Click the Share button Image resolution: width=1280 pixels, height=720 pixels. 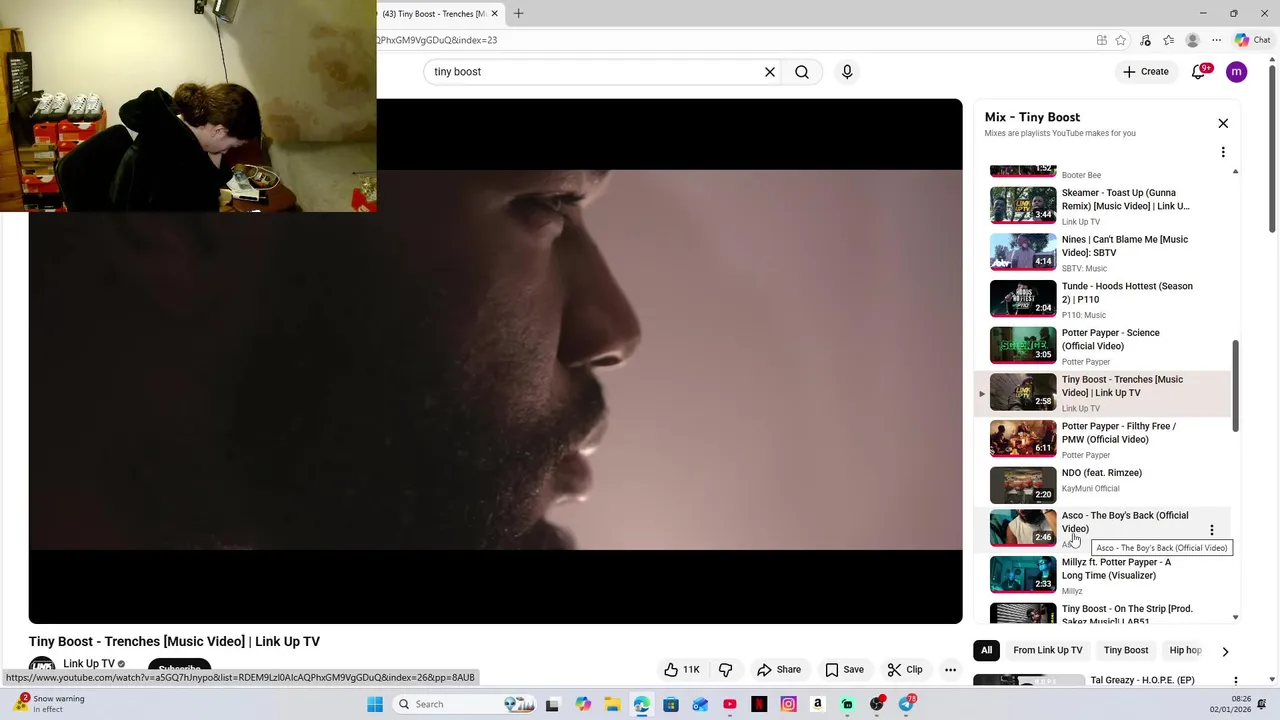pos(779,670)
